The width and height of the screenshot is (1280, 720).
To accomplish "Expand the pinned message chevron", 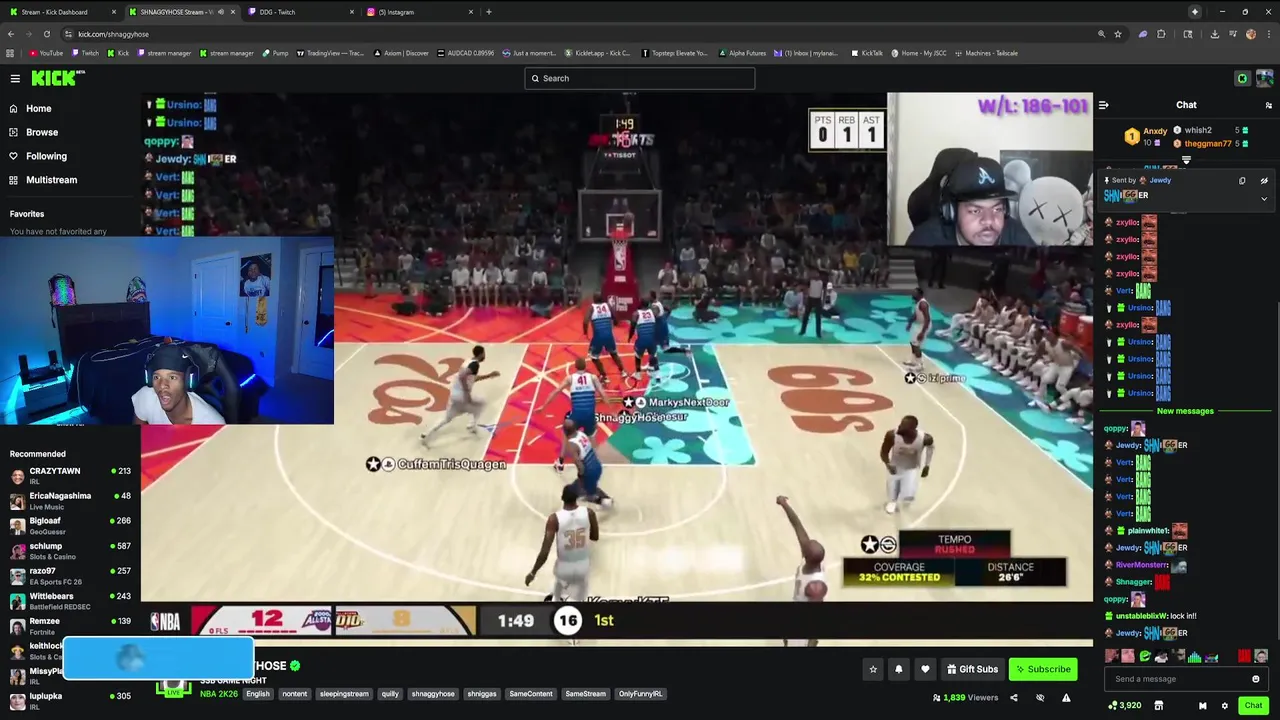I will pos(1264,199).
